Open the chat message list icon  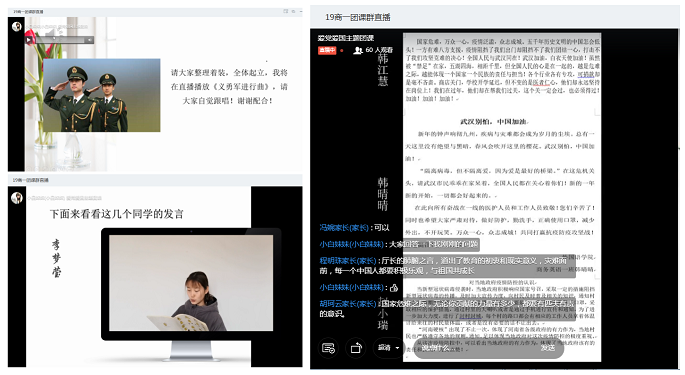point(328,348)
